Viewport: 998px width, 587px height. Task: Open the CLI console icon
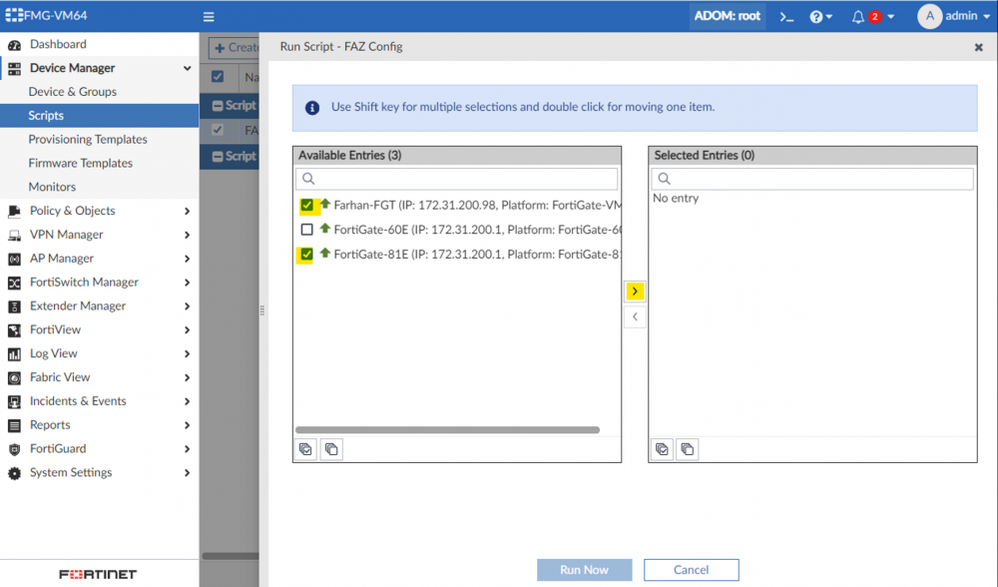pos(787,17)
